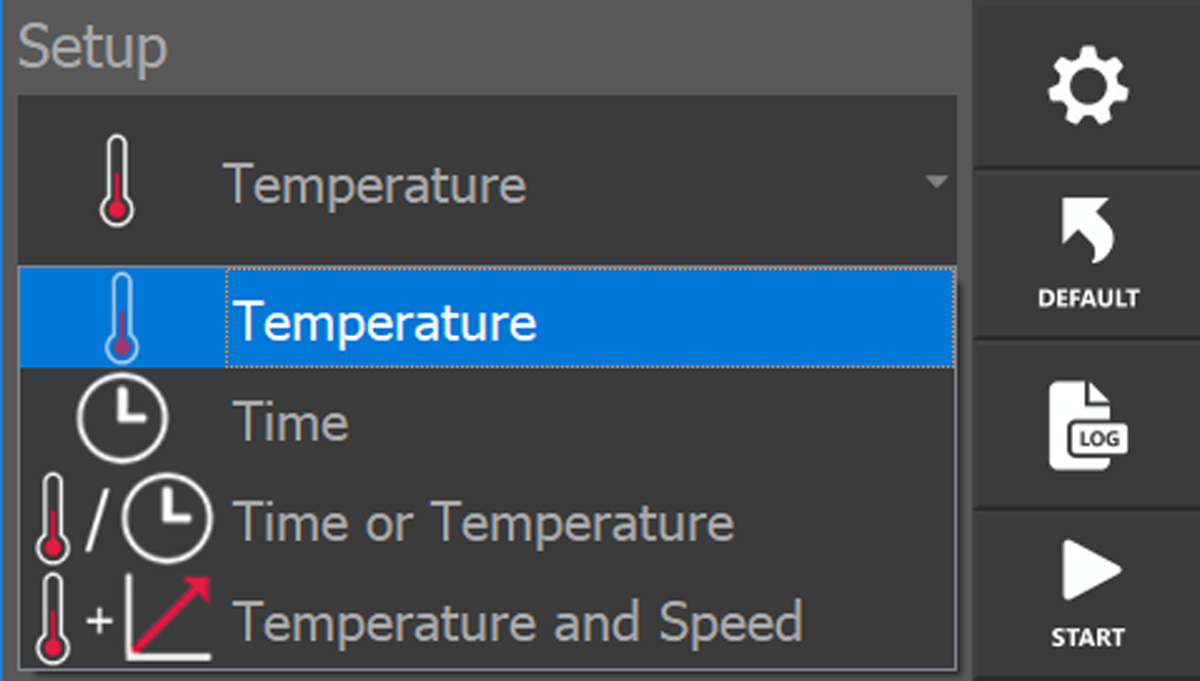The height and width of the screenshot is (681, 1200).
Task: Open settings with the gear icon
Action: (1088, 88)
